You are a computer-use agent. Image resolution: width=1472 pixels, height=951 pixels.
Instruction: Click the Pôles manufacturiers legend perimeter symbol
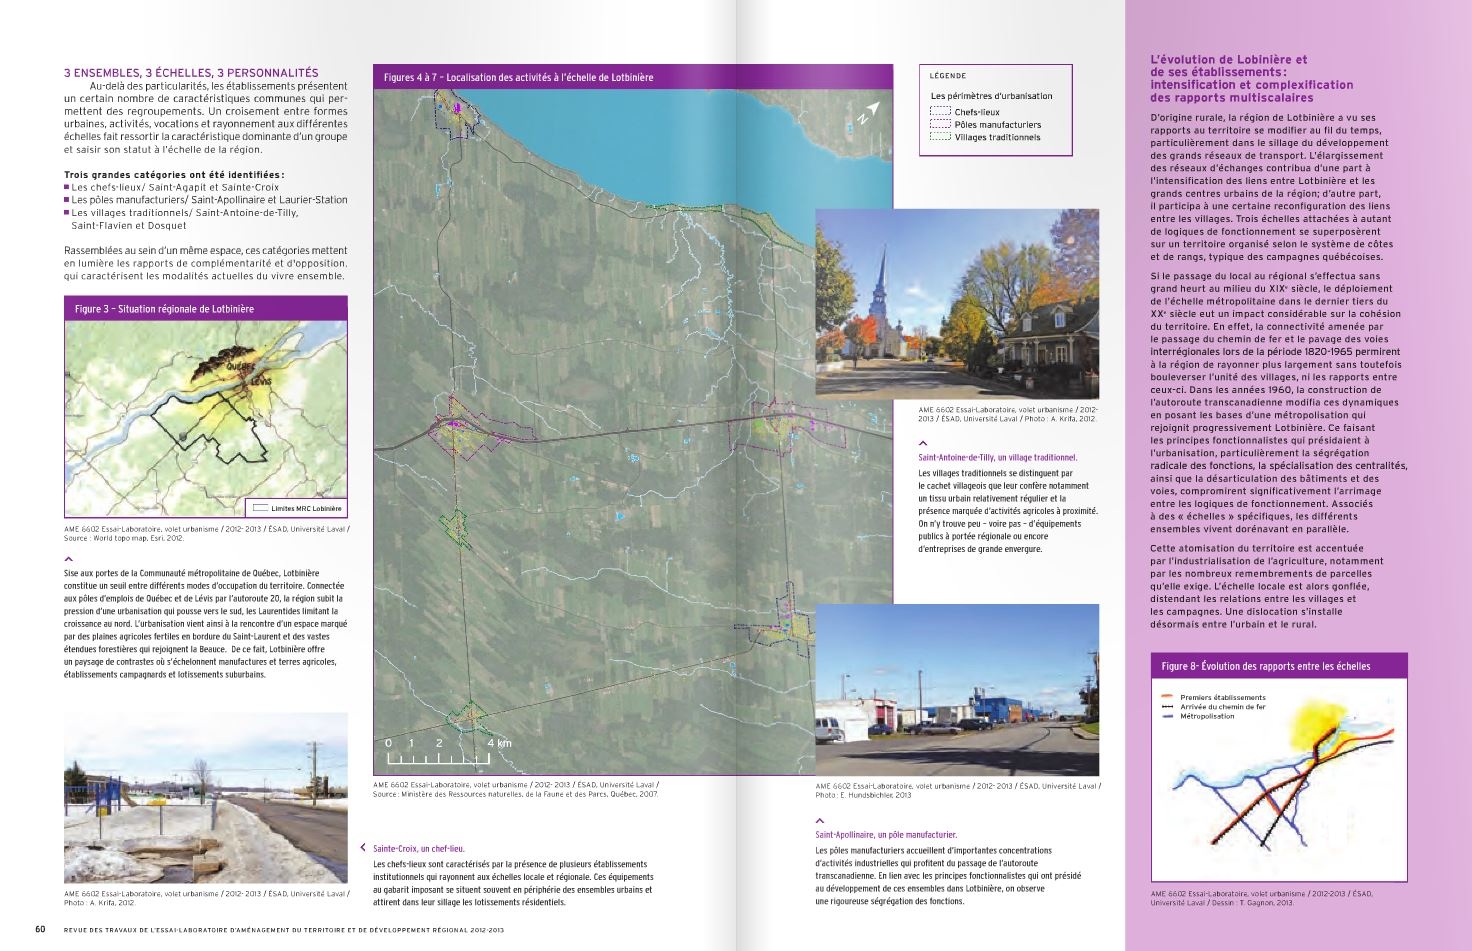940,125
